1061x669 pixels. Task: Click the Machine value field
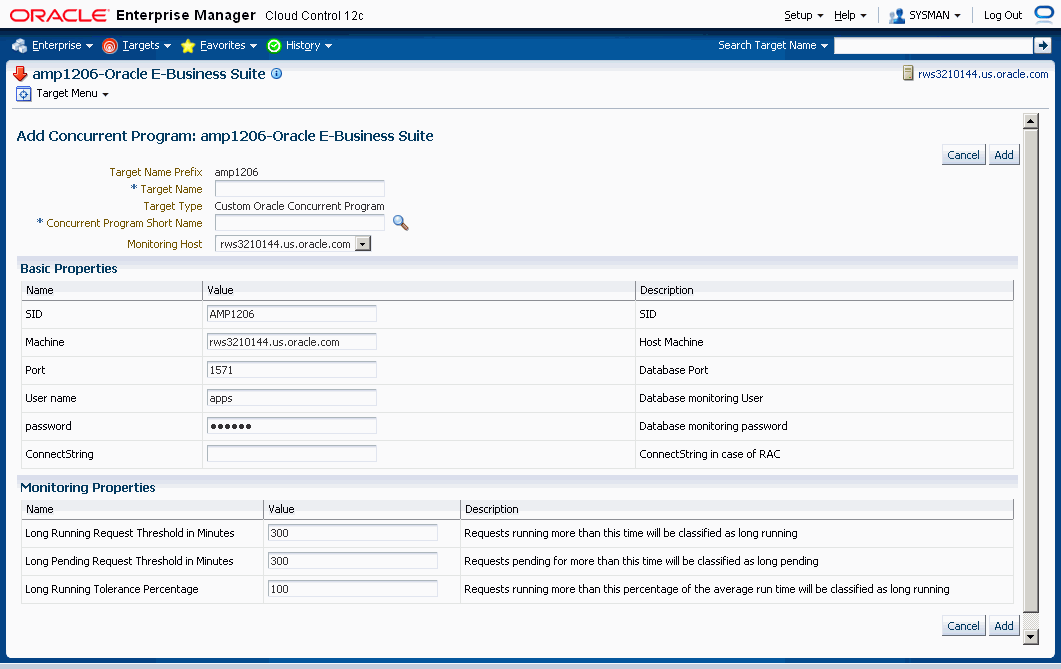point(292,342)
